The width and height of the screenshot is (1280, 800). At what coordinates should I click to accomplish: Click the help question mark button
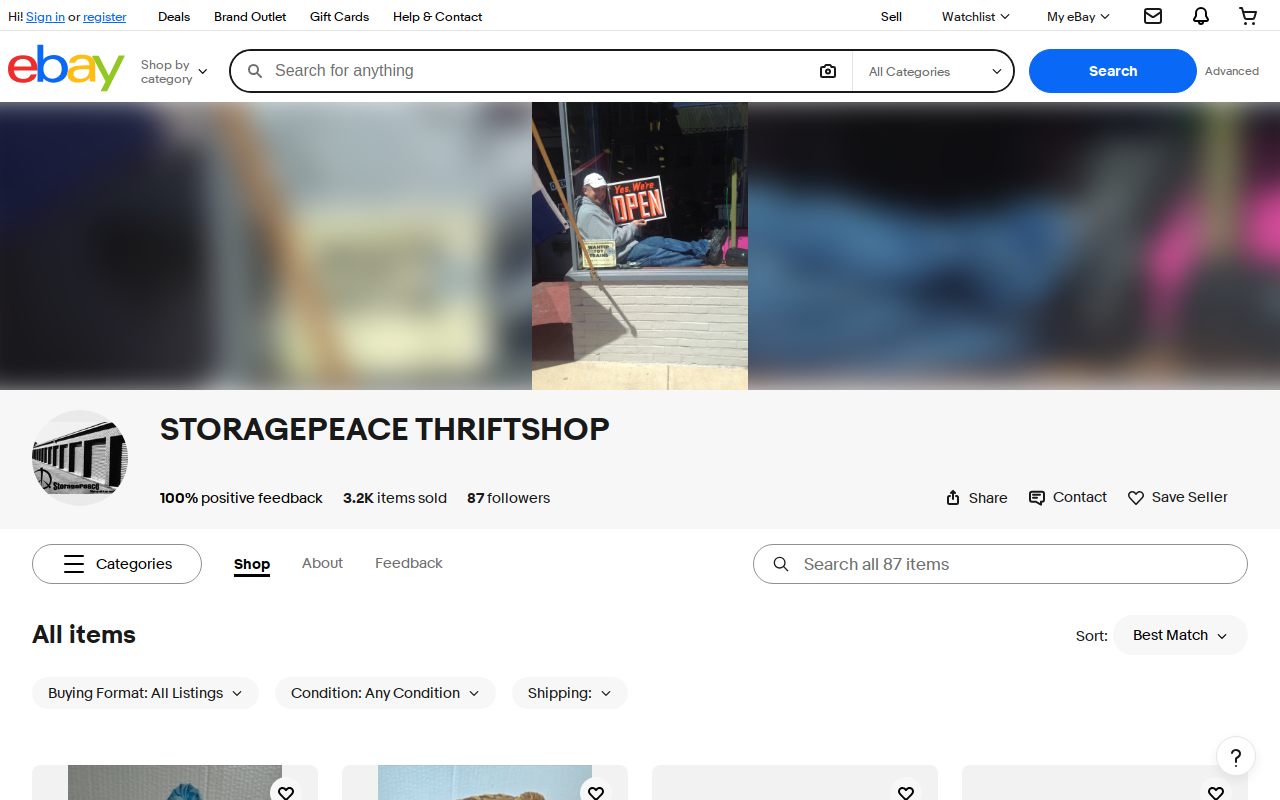tap(1236, 756)
